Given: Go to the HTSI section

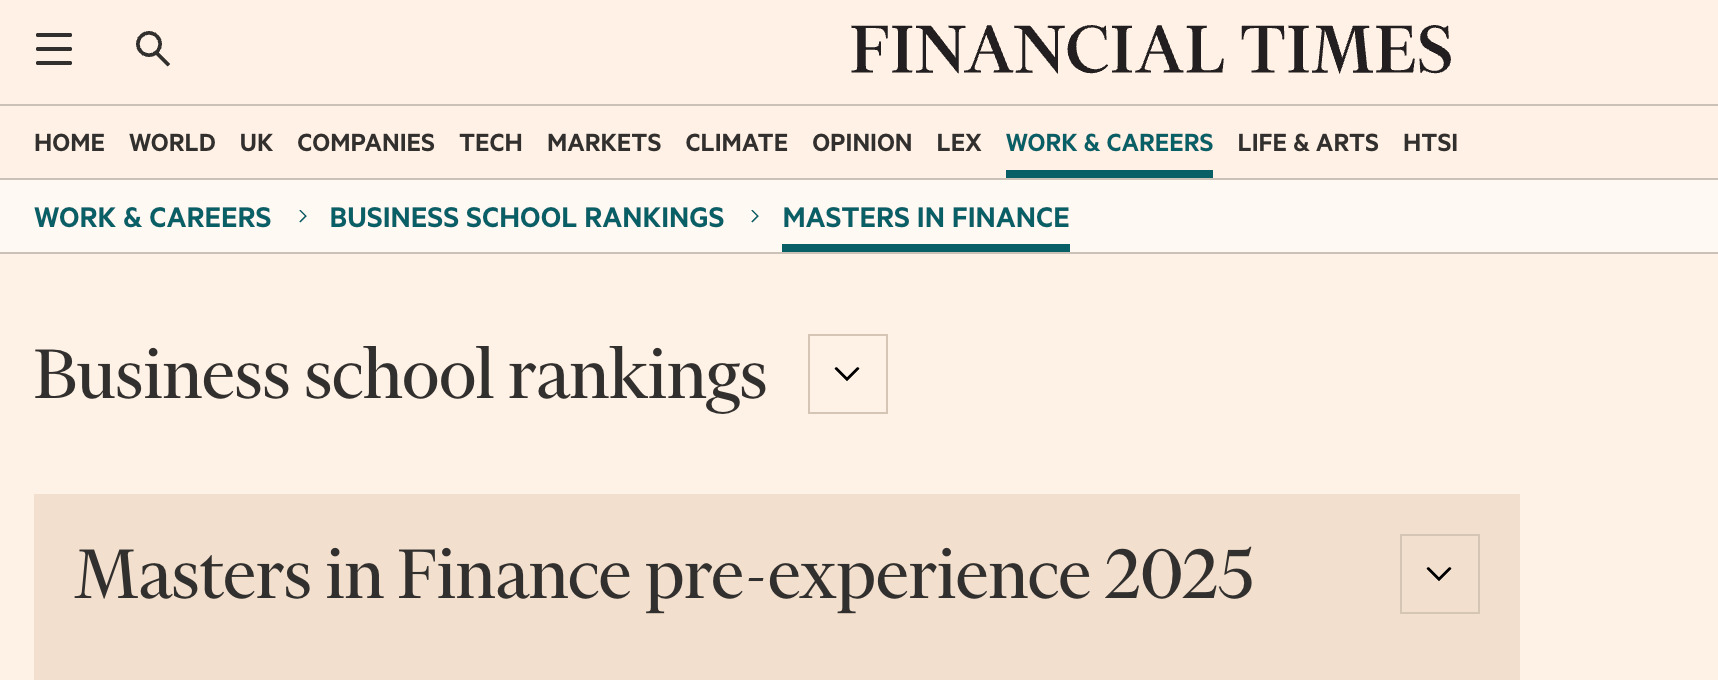Looking at the screenshot, I should [1430, 143].
